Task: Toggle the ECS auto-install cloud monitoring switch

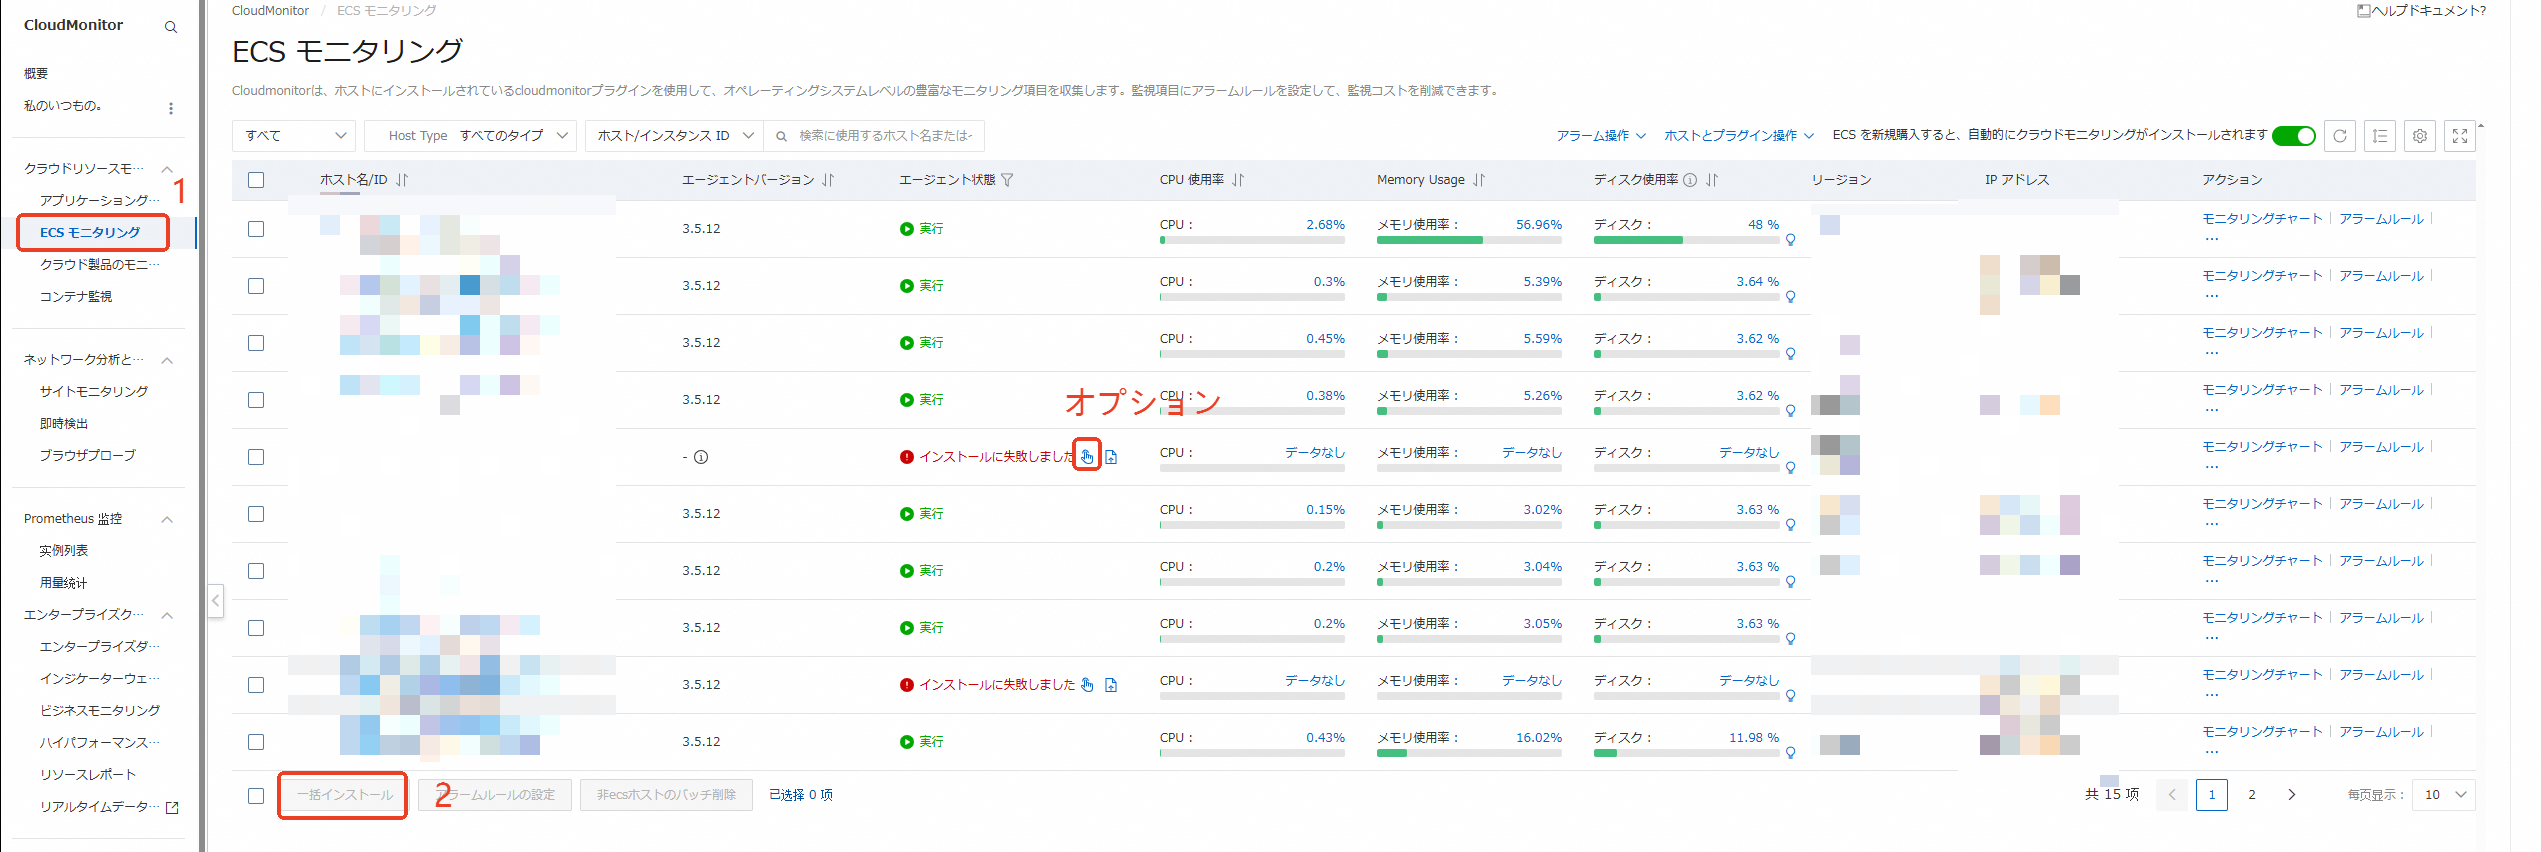Action: click(x=2294, y=136)
